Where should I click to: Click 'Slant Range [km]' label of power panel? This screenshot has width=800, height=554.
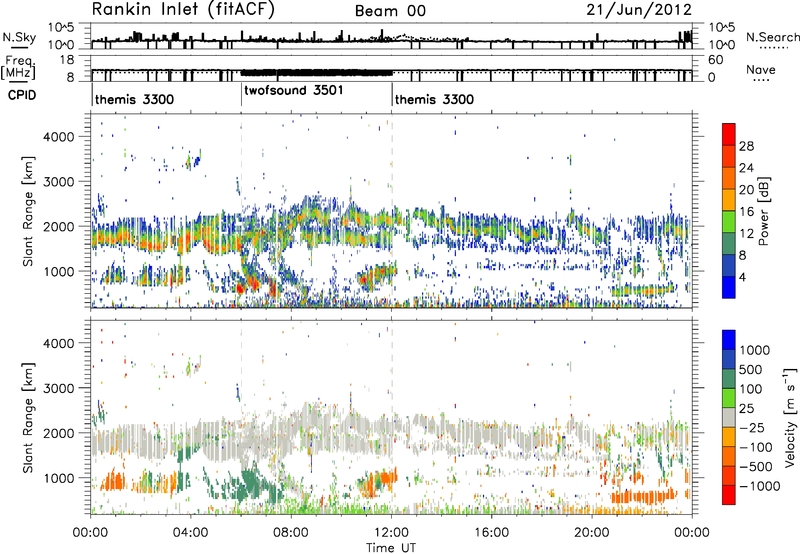pyautogui.click(x=28, y=211)
